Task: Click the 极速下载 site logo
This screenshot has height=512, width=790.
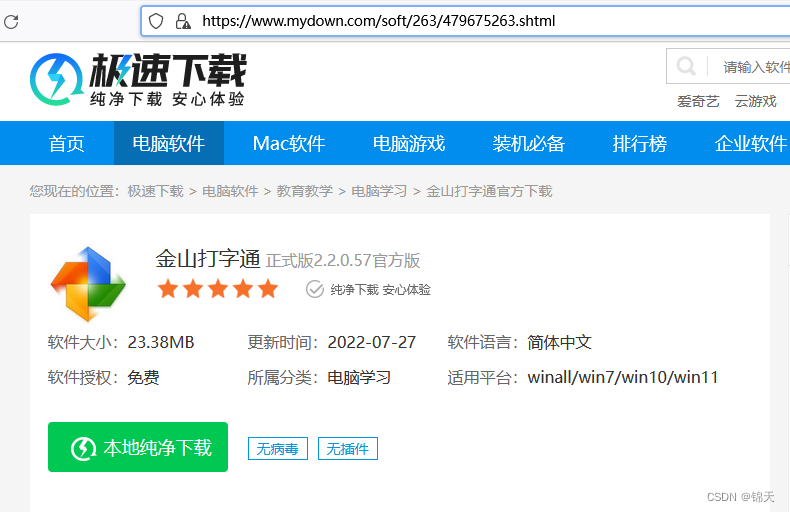Action: [x=138, y=79]
